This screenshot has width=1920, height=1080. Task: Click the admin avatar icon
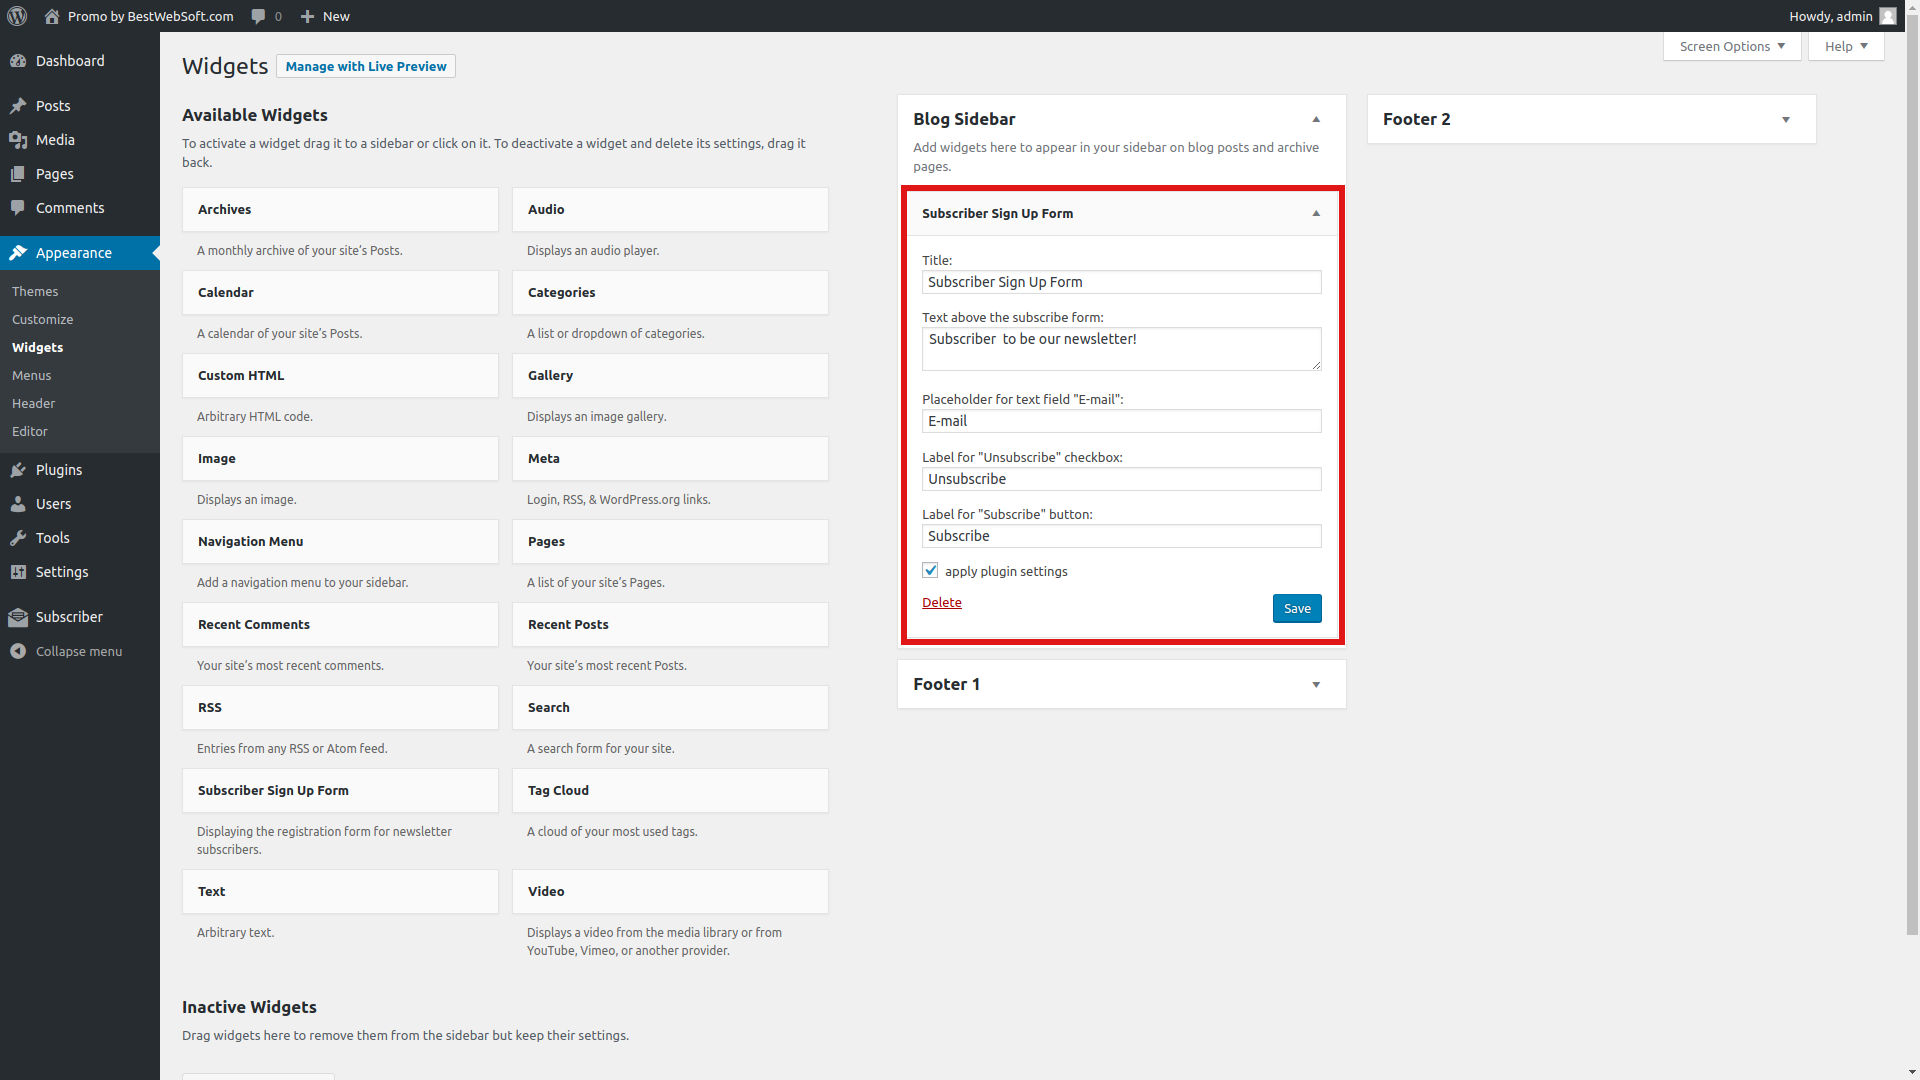click(x=1888, y=16)
